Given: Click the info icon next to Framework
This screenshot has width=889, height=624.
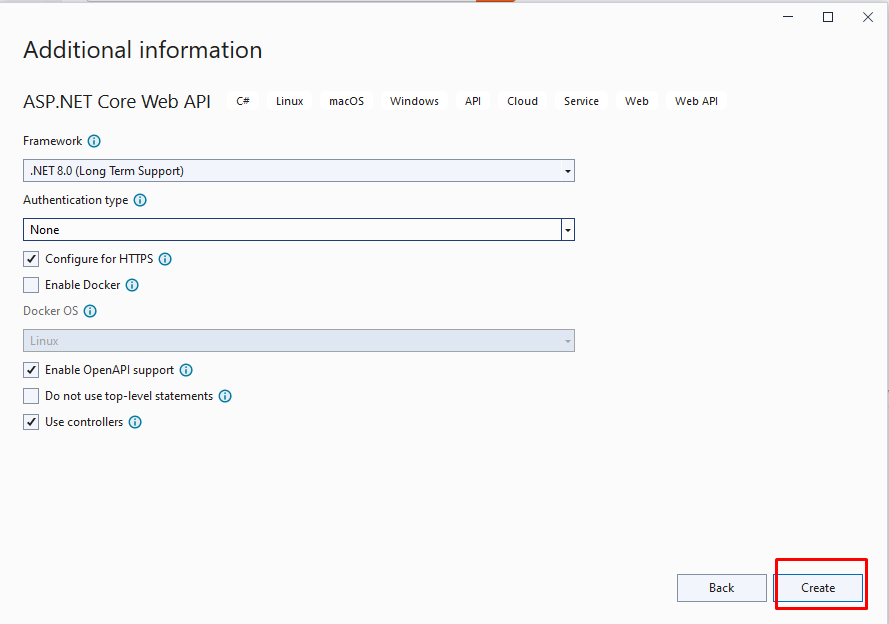Looking at the screenshot, I should [x=94, y=142].
